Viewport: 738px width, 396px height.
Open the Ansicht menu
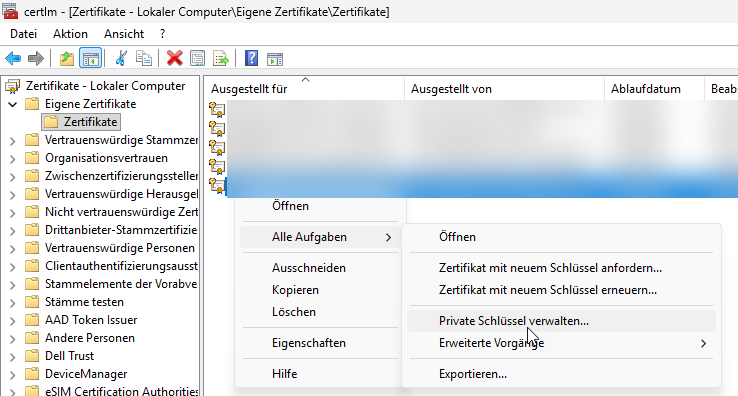pos(124,34)
